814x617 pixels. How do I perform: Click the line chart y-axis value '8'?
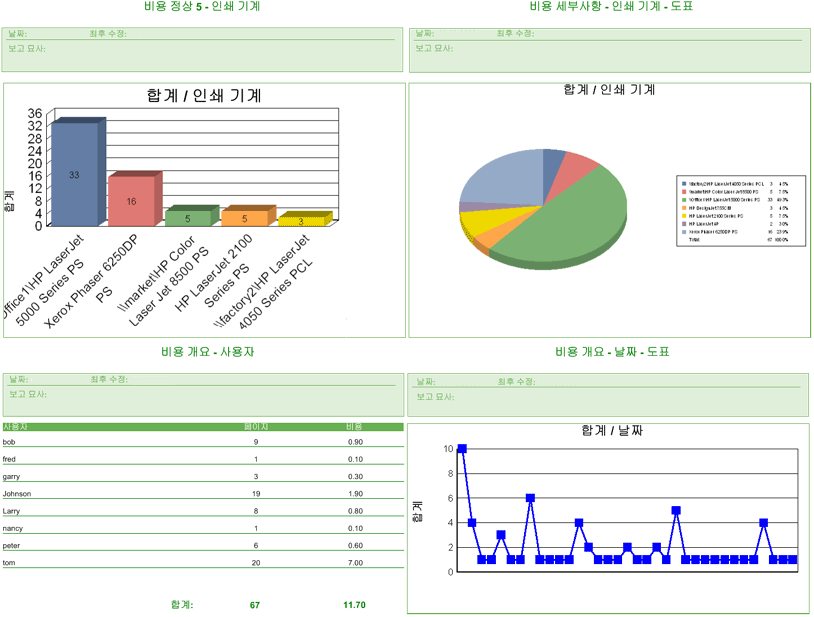coord(450,473)
